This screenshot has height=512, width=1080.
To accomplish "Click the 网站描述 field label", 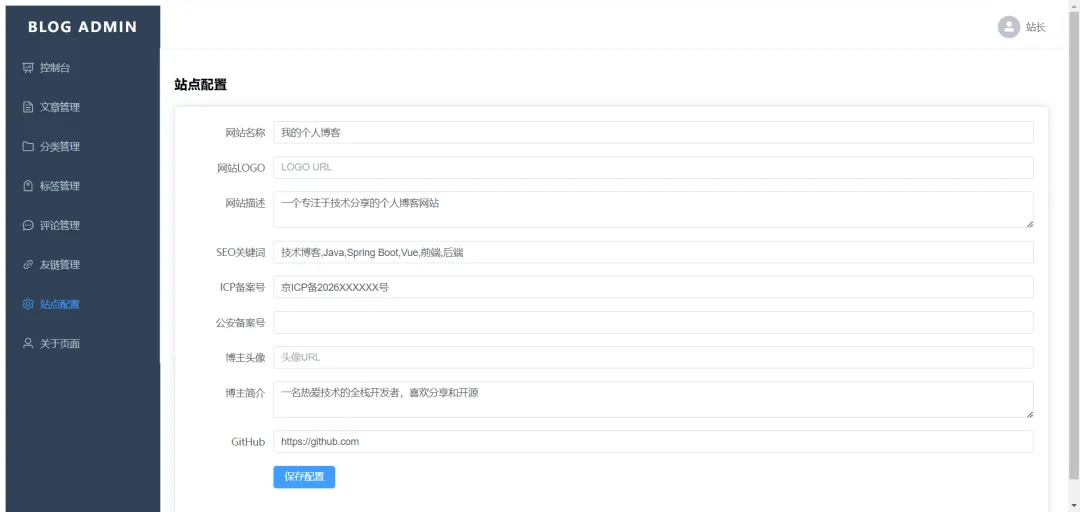I will 245,203.
